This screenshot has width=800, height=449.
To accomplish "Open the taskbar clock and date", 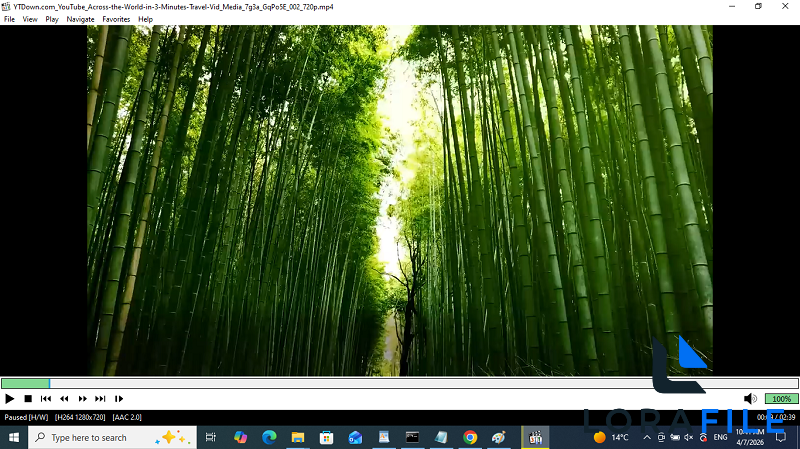I will click(x=750, y=437).
